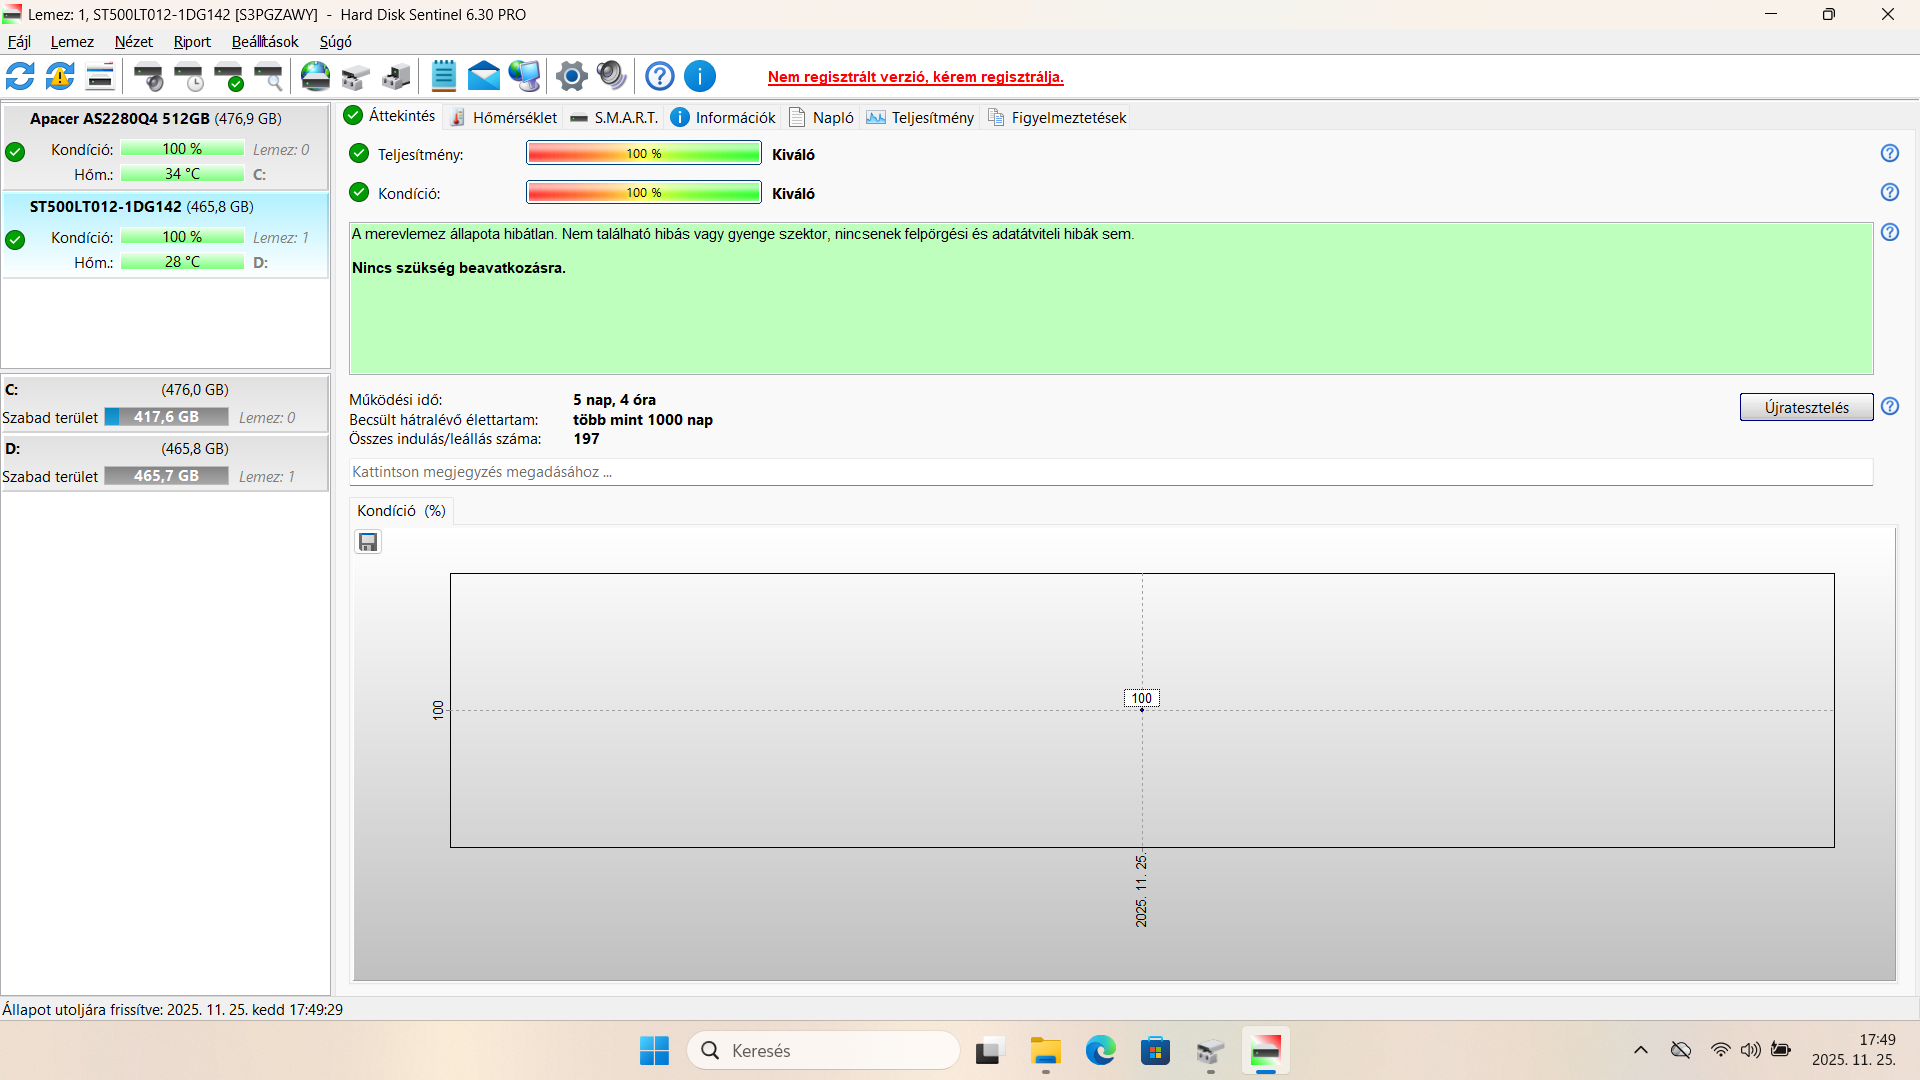1920x1080 pixels.
Task: Click the comment field 'Kattintson megjegyzés megadásához'
Action: [x=1110, y=472]
